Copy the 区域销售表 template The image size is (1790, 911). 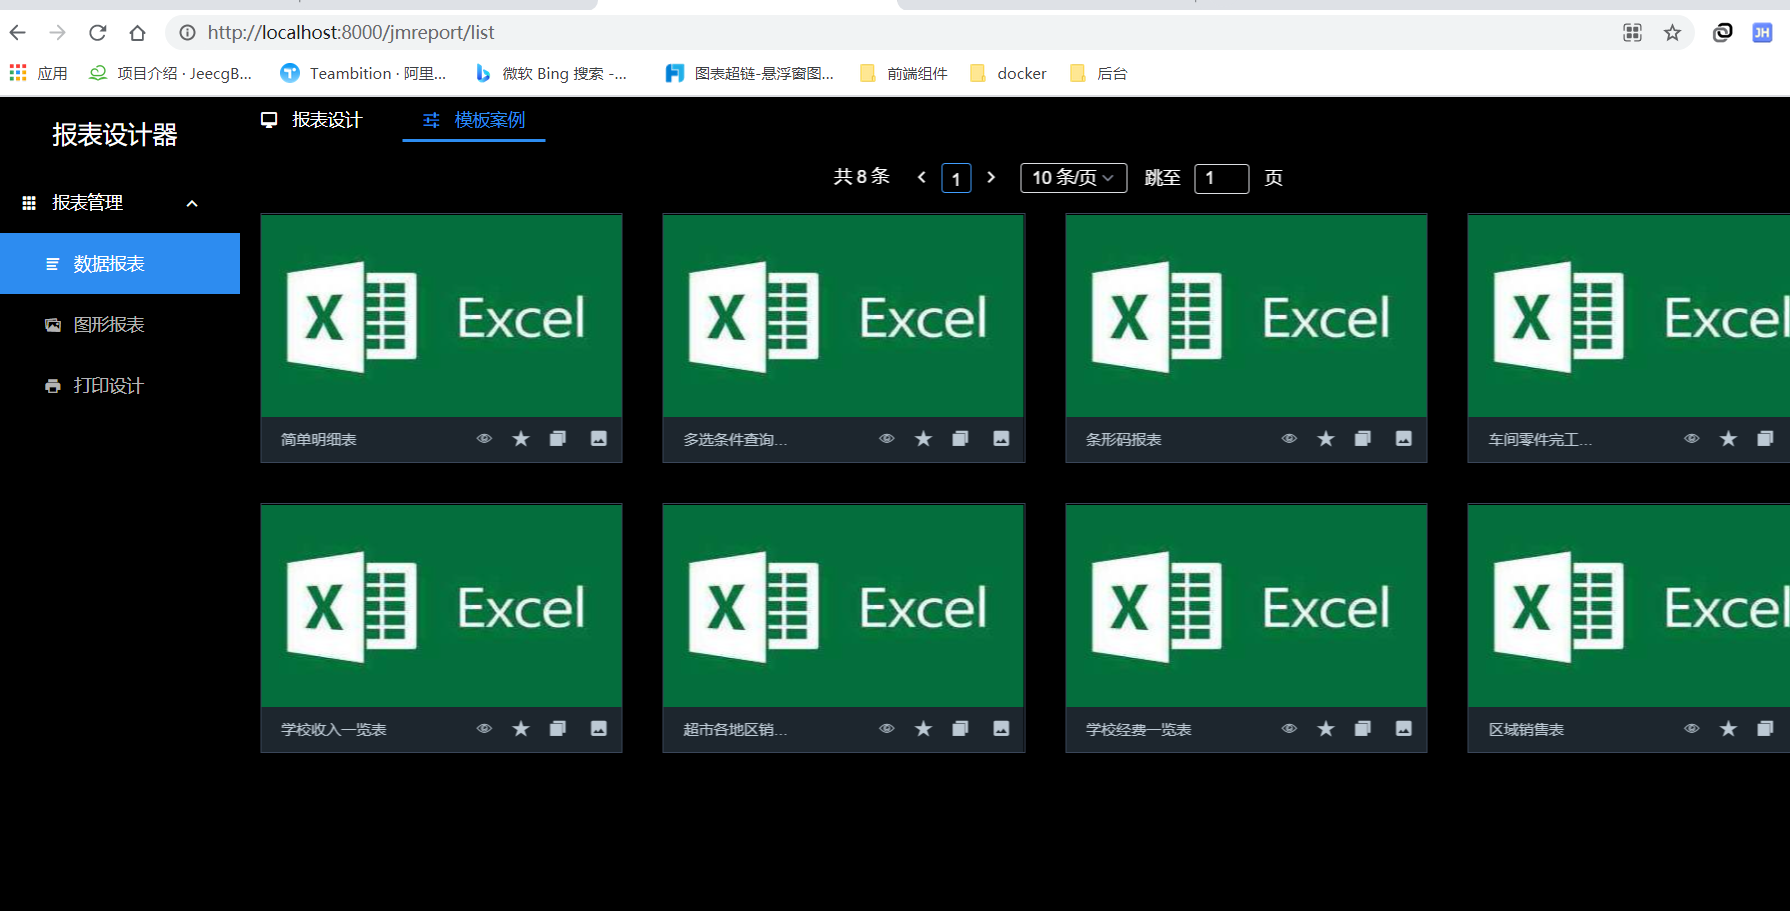(1765, 729)
